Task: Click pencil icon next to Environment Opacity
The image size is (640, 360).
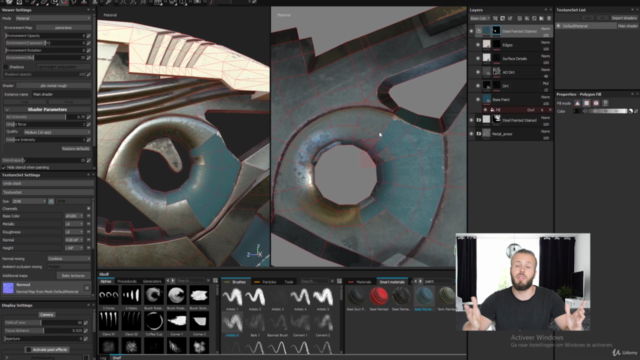Action: 89,36
